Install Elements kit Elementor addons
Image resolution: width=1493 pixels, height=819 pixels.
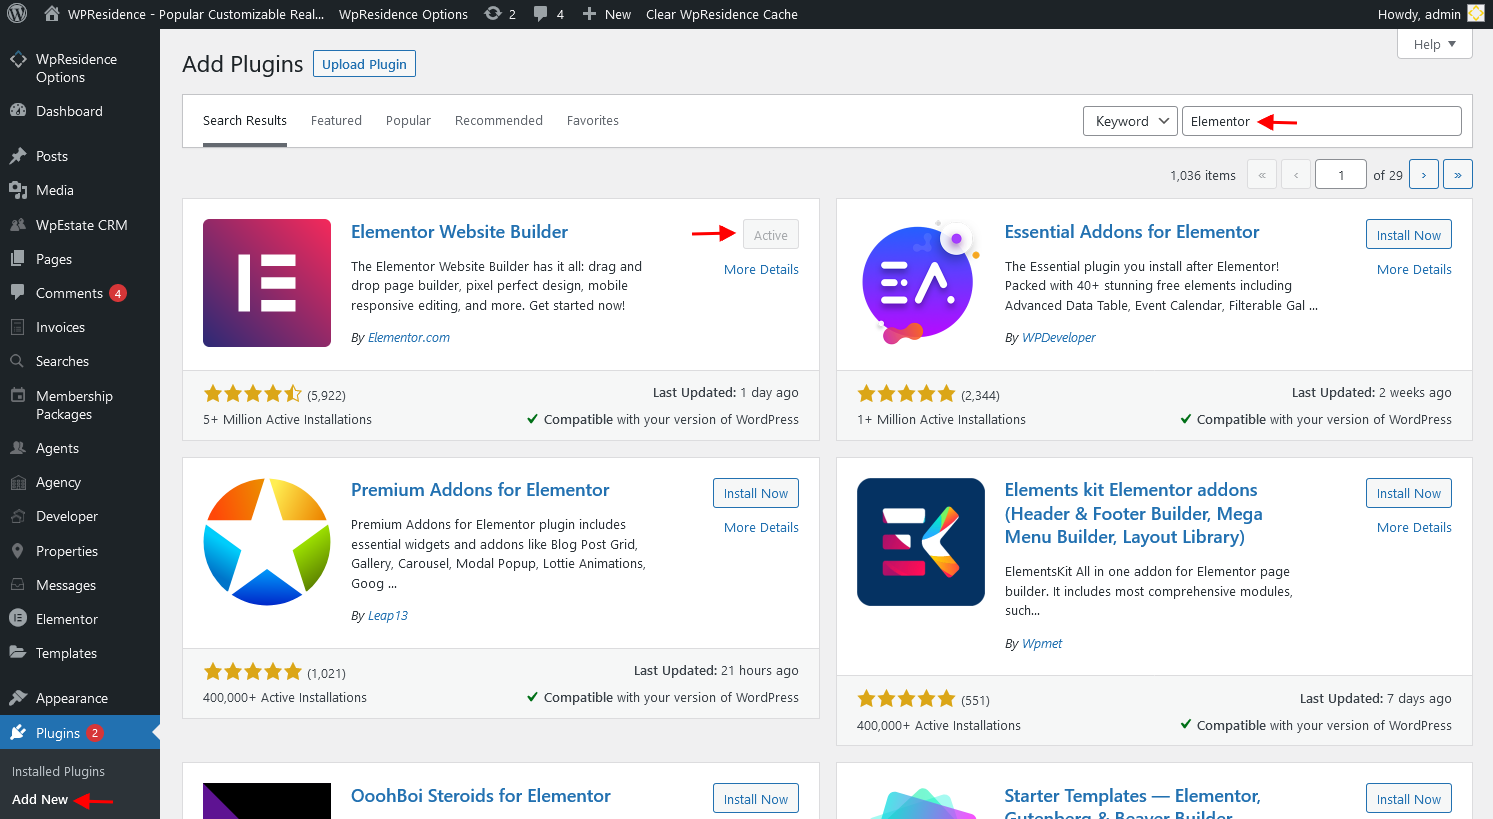[1409, 493]
